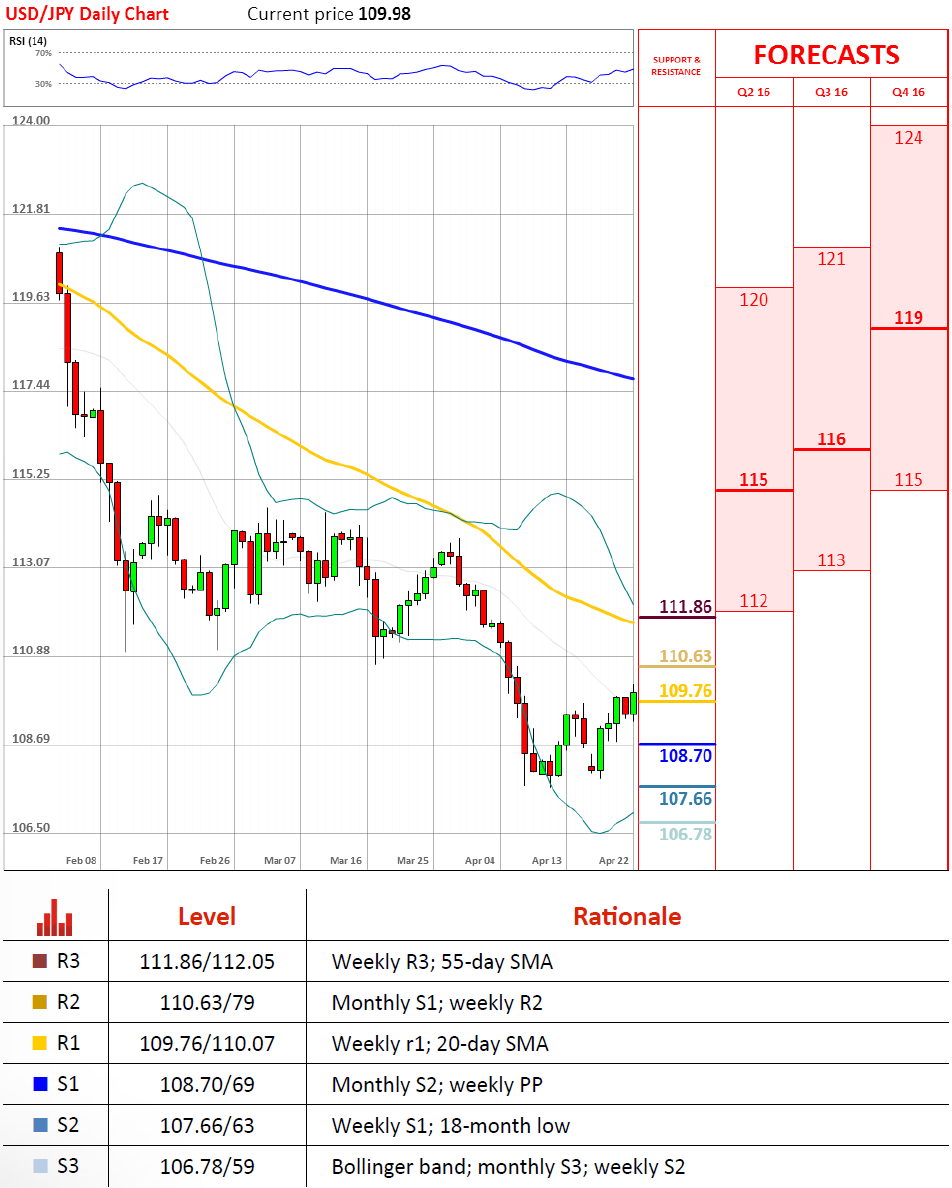This screenshot has height=1188, width=952.
Task: Click the R2 gold color swatch
Action: click(x=40, y=1002)
